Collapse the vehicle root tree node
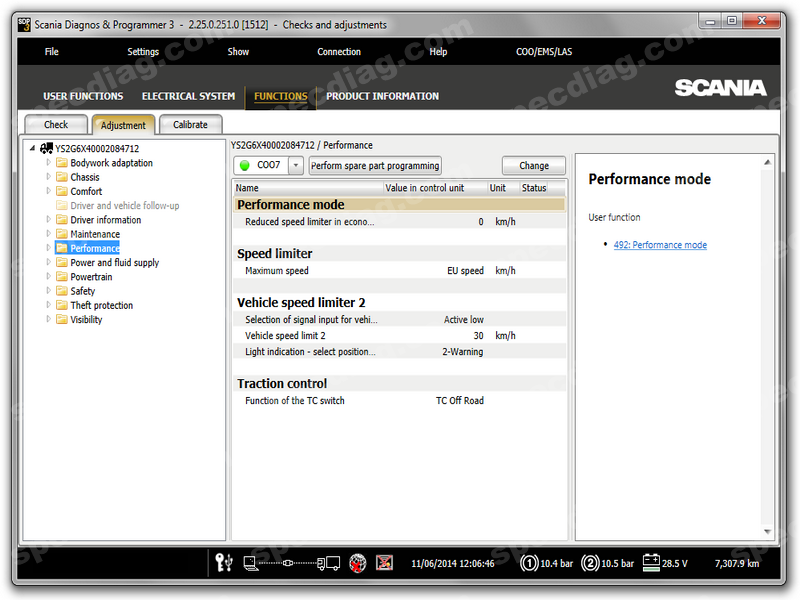The image size is (800, 600). tap(33, 148)
